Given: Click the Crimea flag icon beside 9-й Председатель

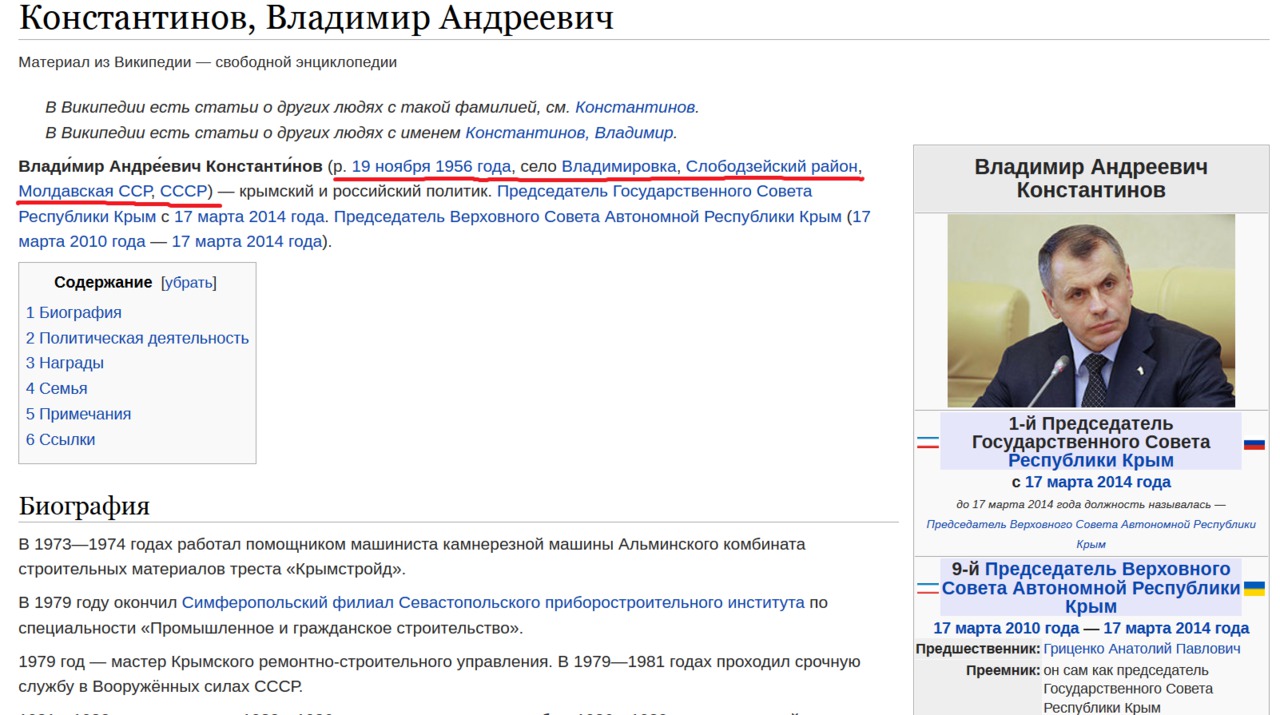Looking at the screenshot, I should click(928, 588).
